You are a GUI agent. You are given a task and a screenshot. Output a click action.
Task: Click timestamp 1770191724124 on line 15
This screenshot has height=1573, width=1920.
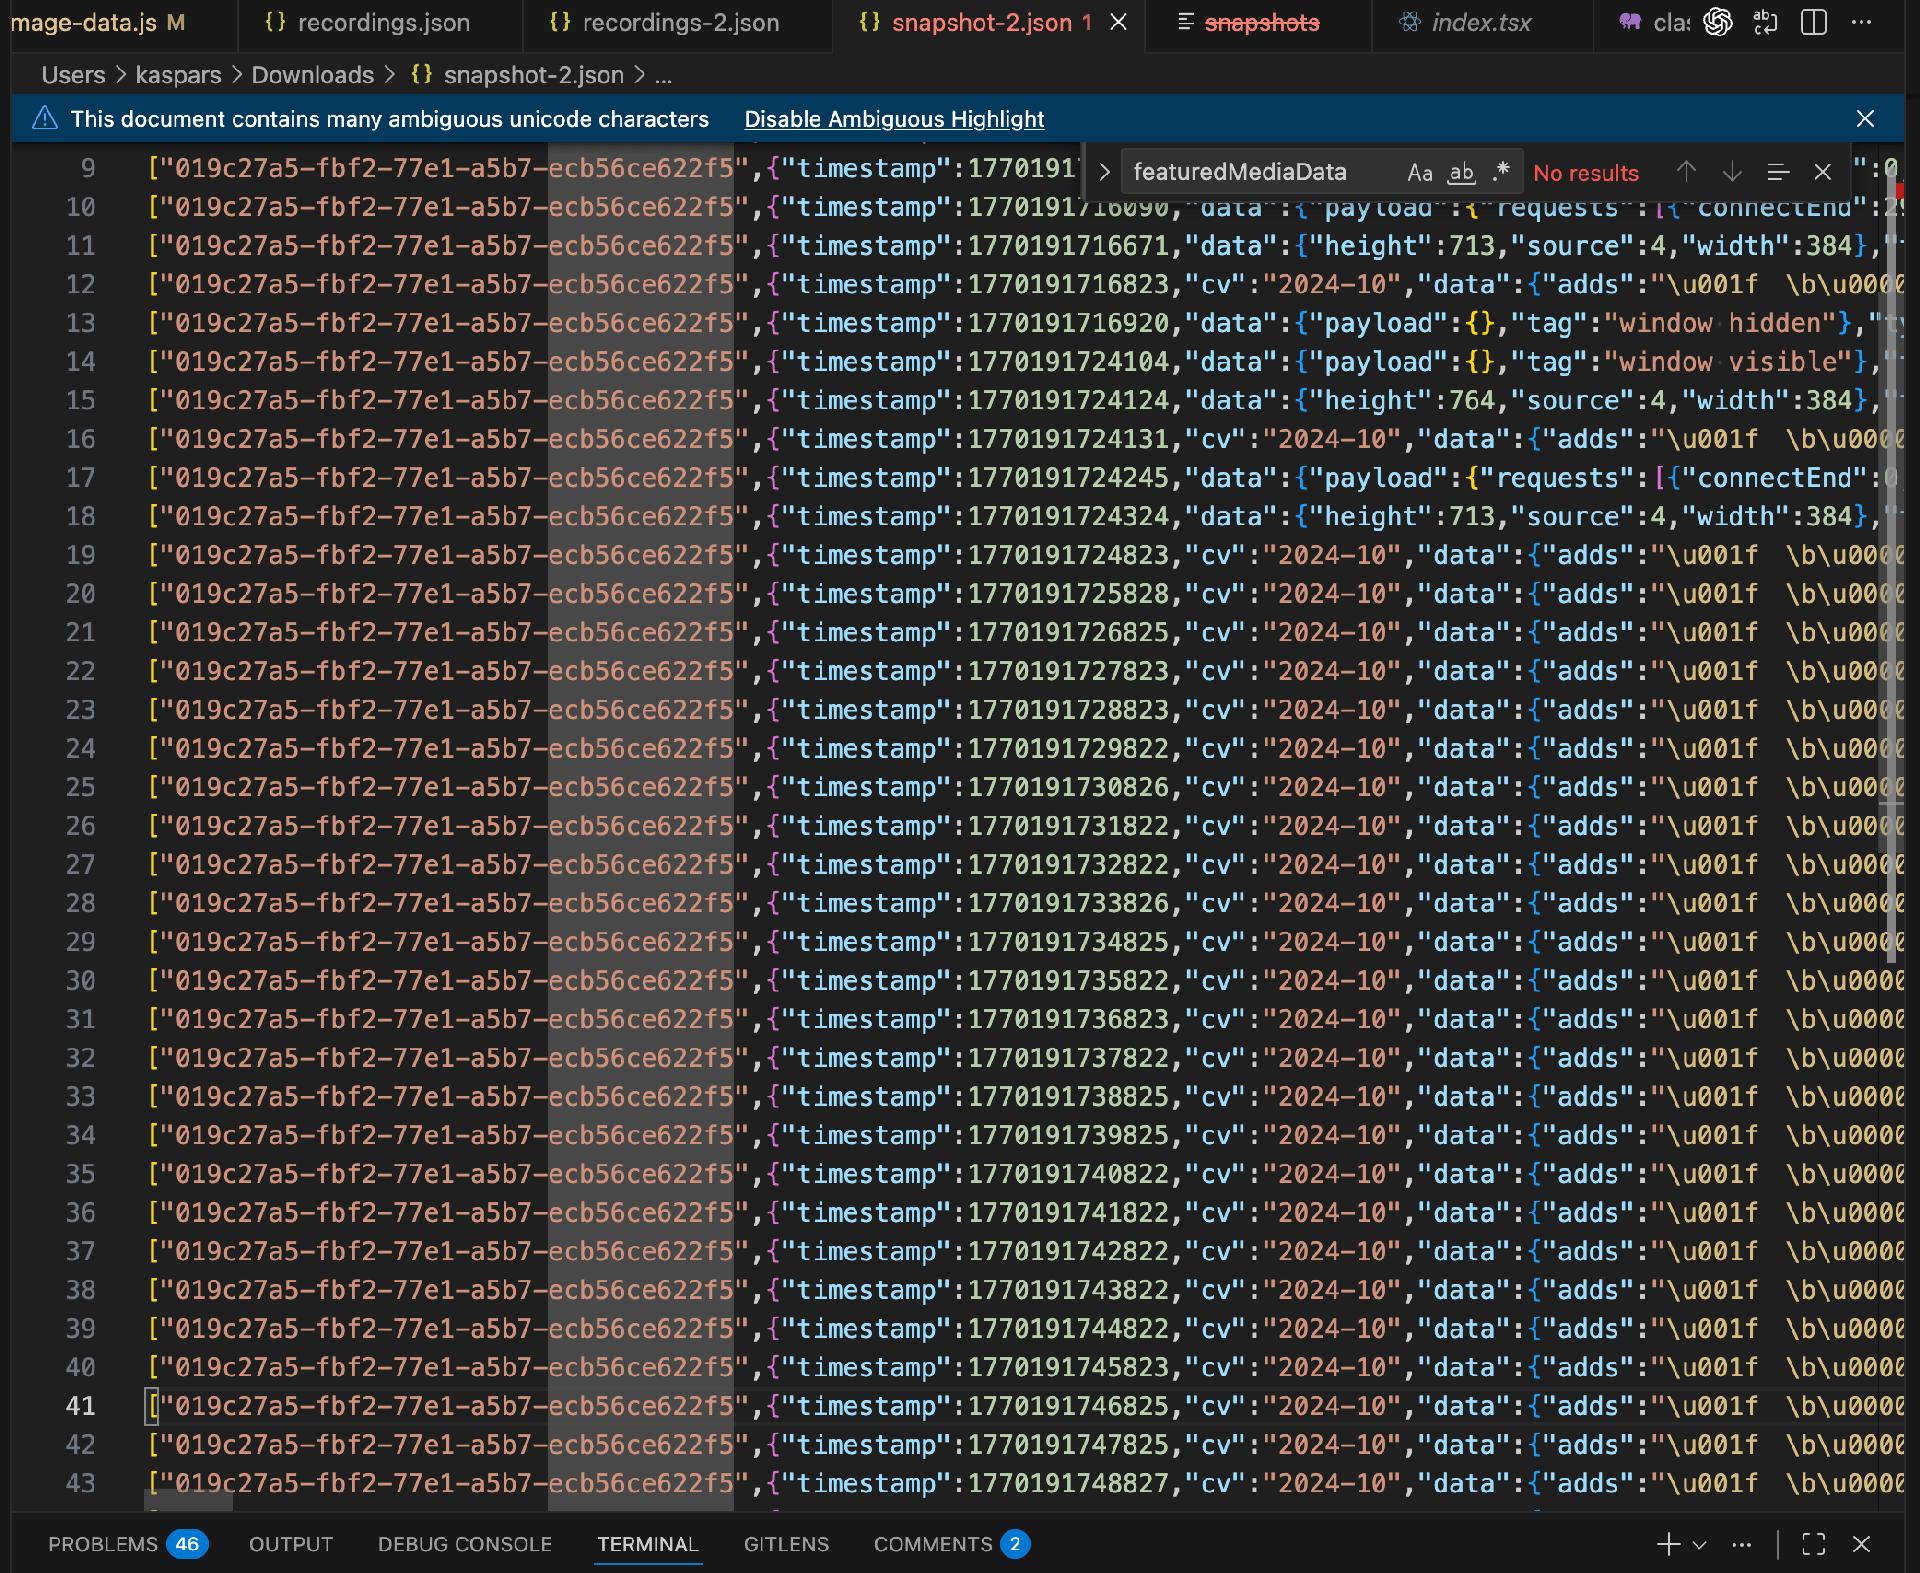[1068, 400]
